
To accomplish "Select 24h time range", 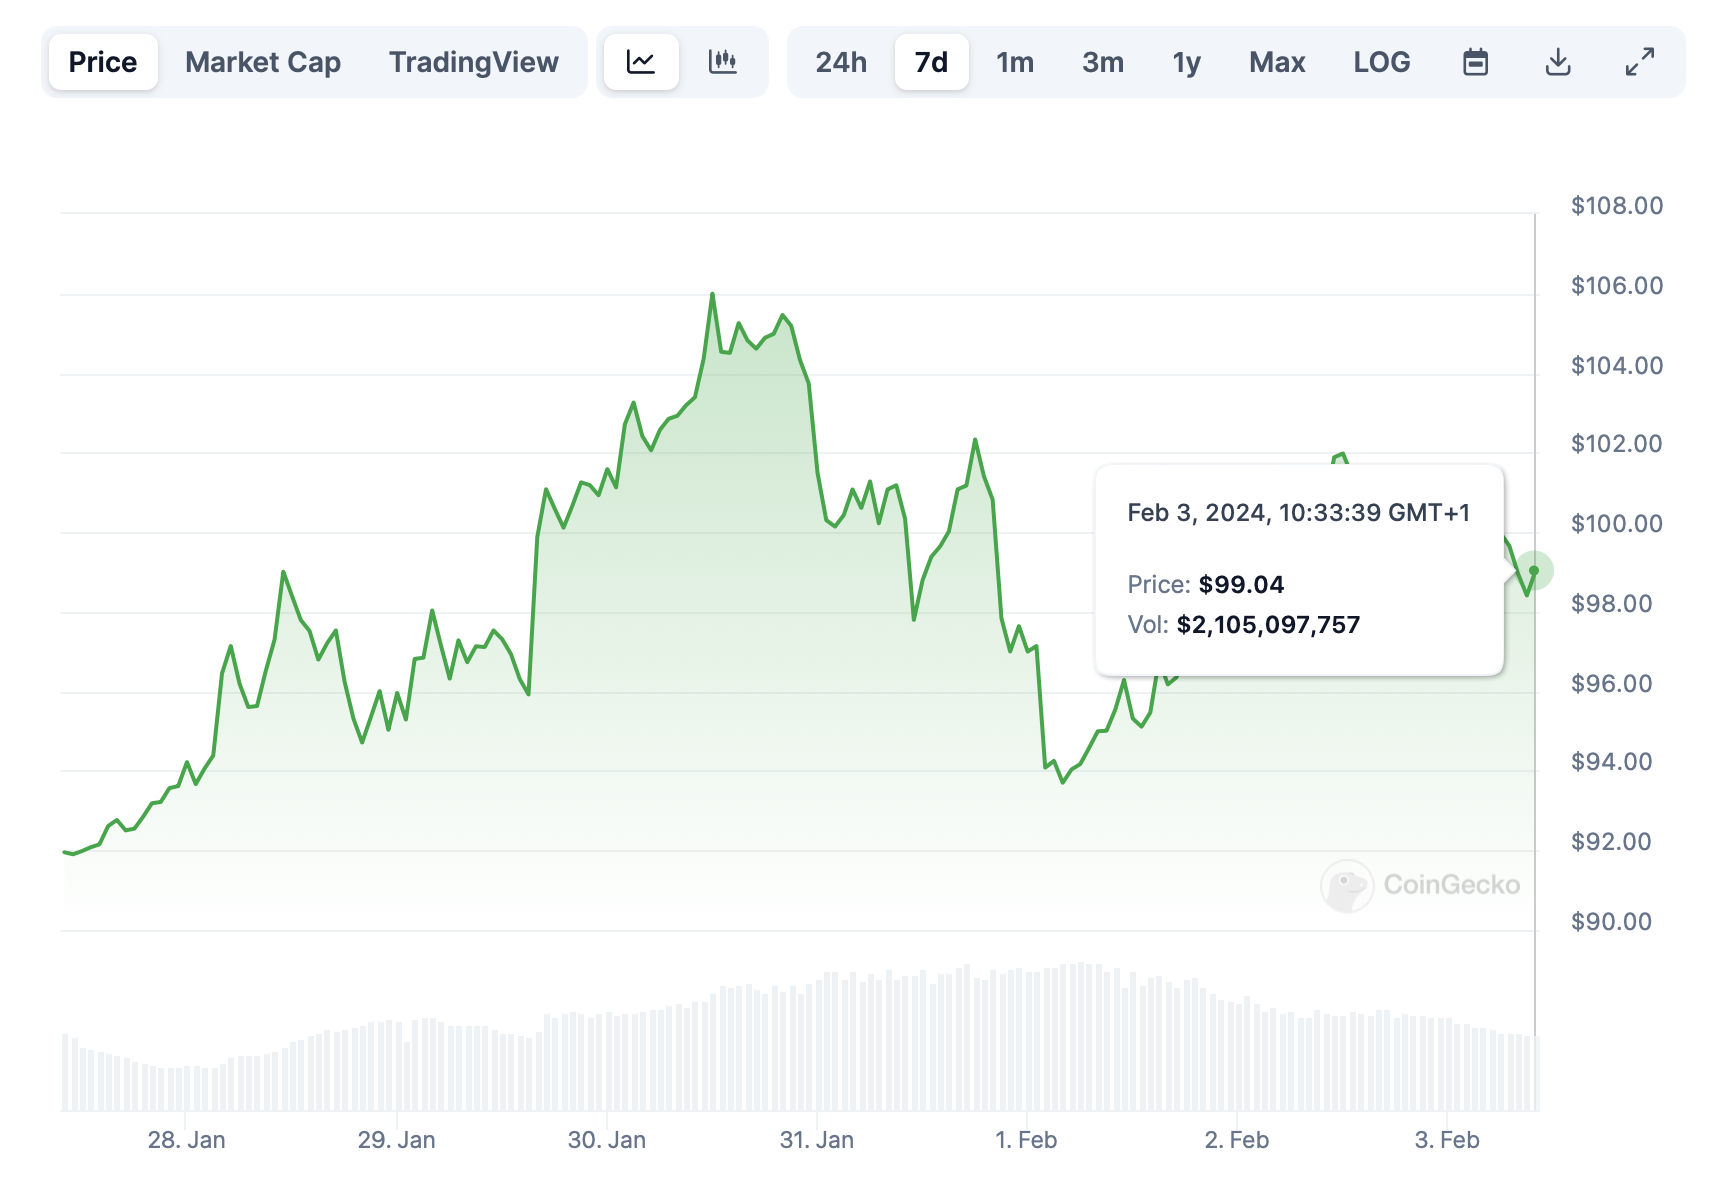I will (x=840, y=62).
